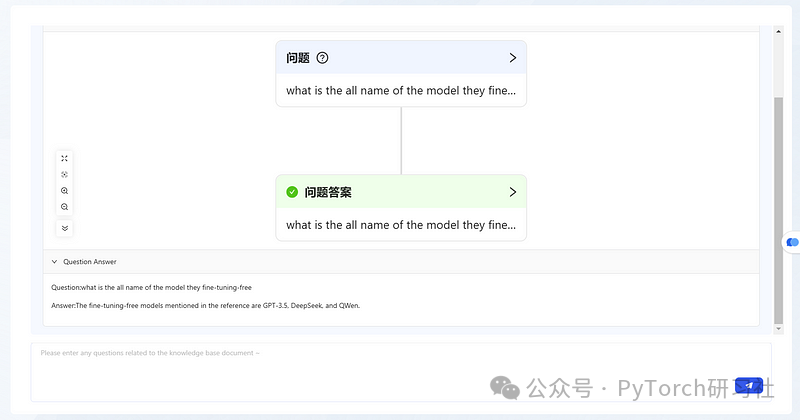Select the 问题 node header
Viewport: 800px width, 420px height.
tap(400, 58)
